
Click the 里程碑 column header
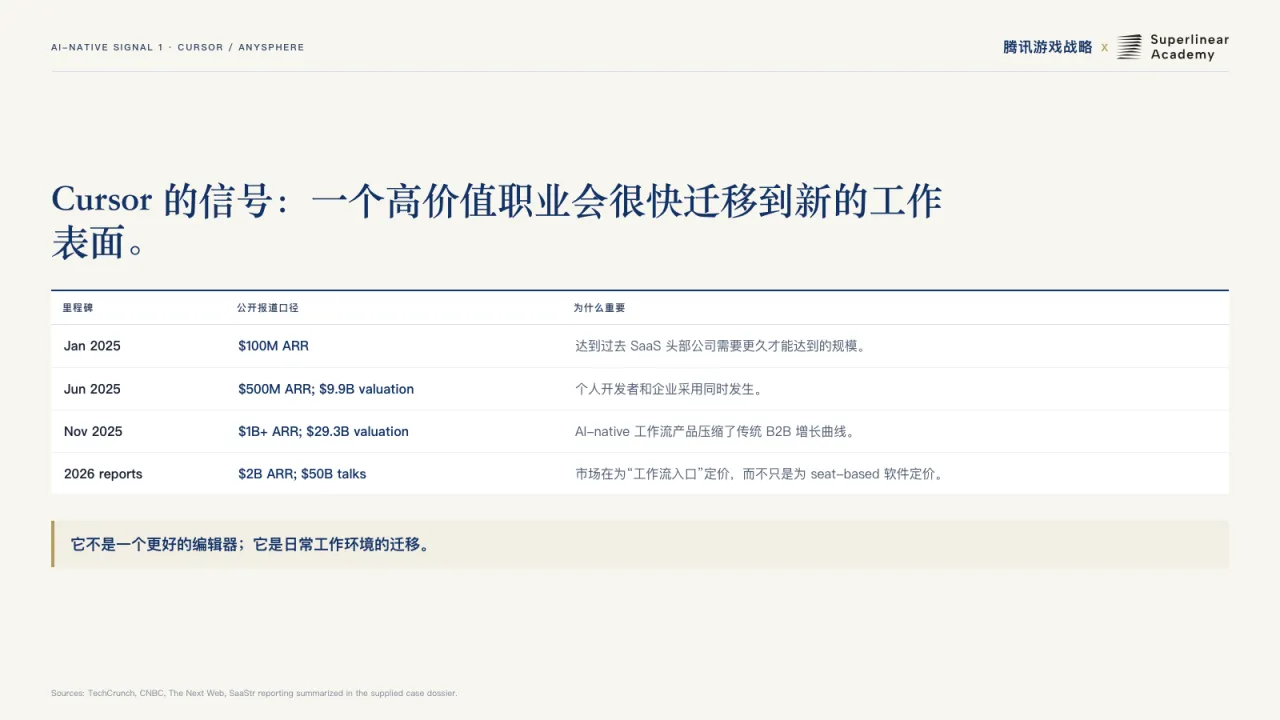point(78,308)
